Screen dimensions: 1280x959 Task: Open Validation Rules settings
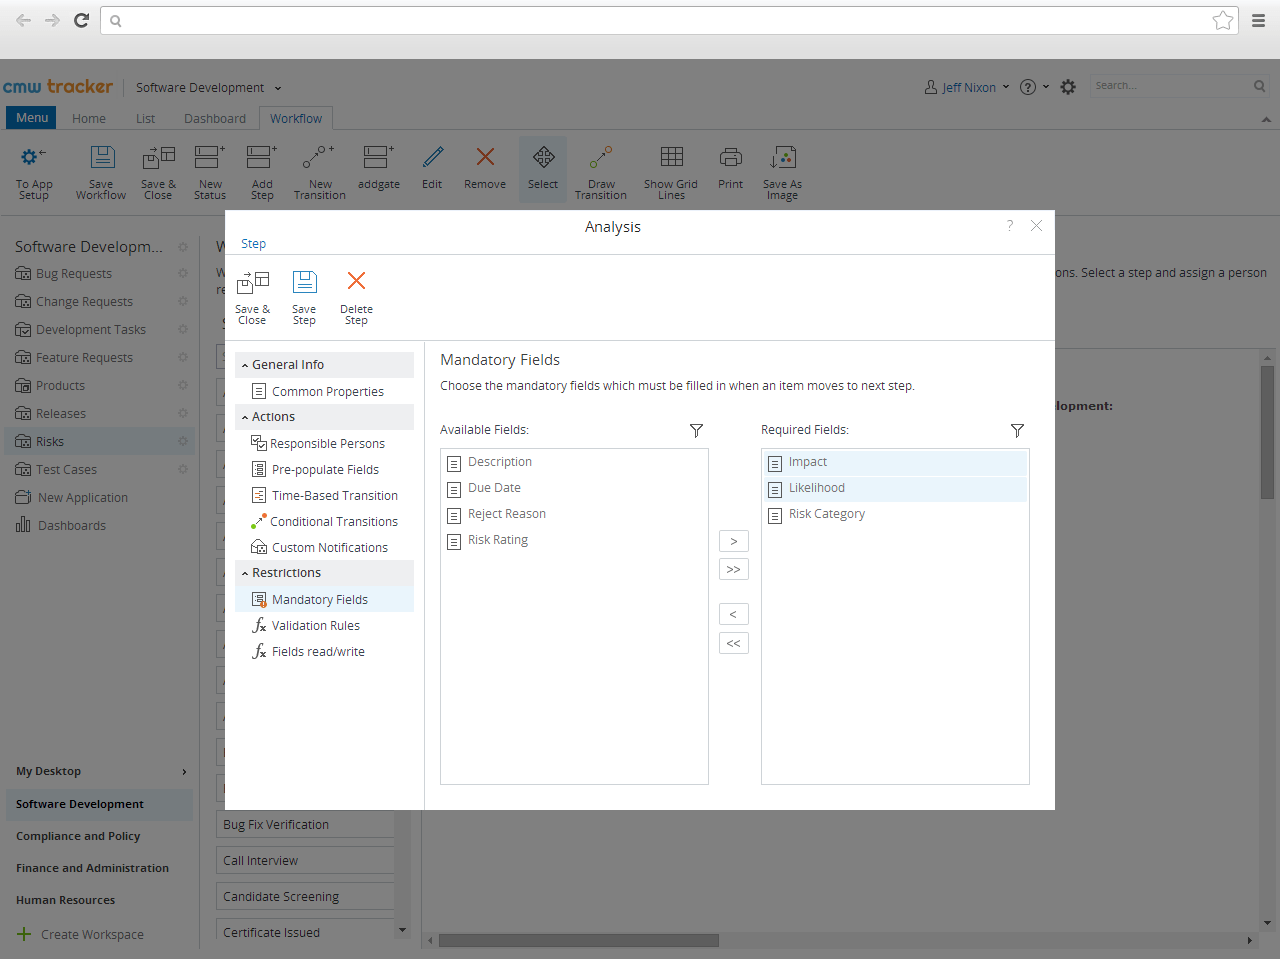(315, 625)
